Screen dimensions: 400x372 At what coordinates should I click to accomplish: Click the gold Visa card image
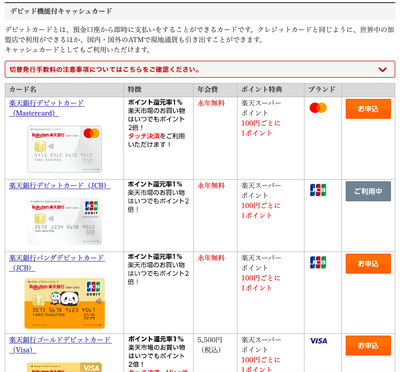point(64,367)
